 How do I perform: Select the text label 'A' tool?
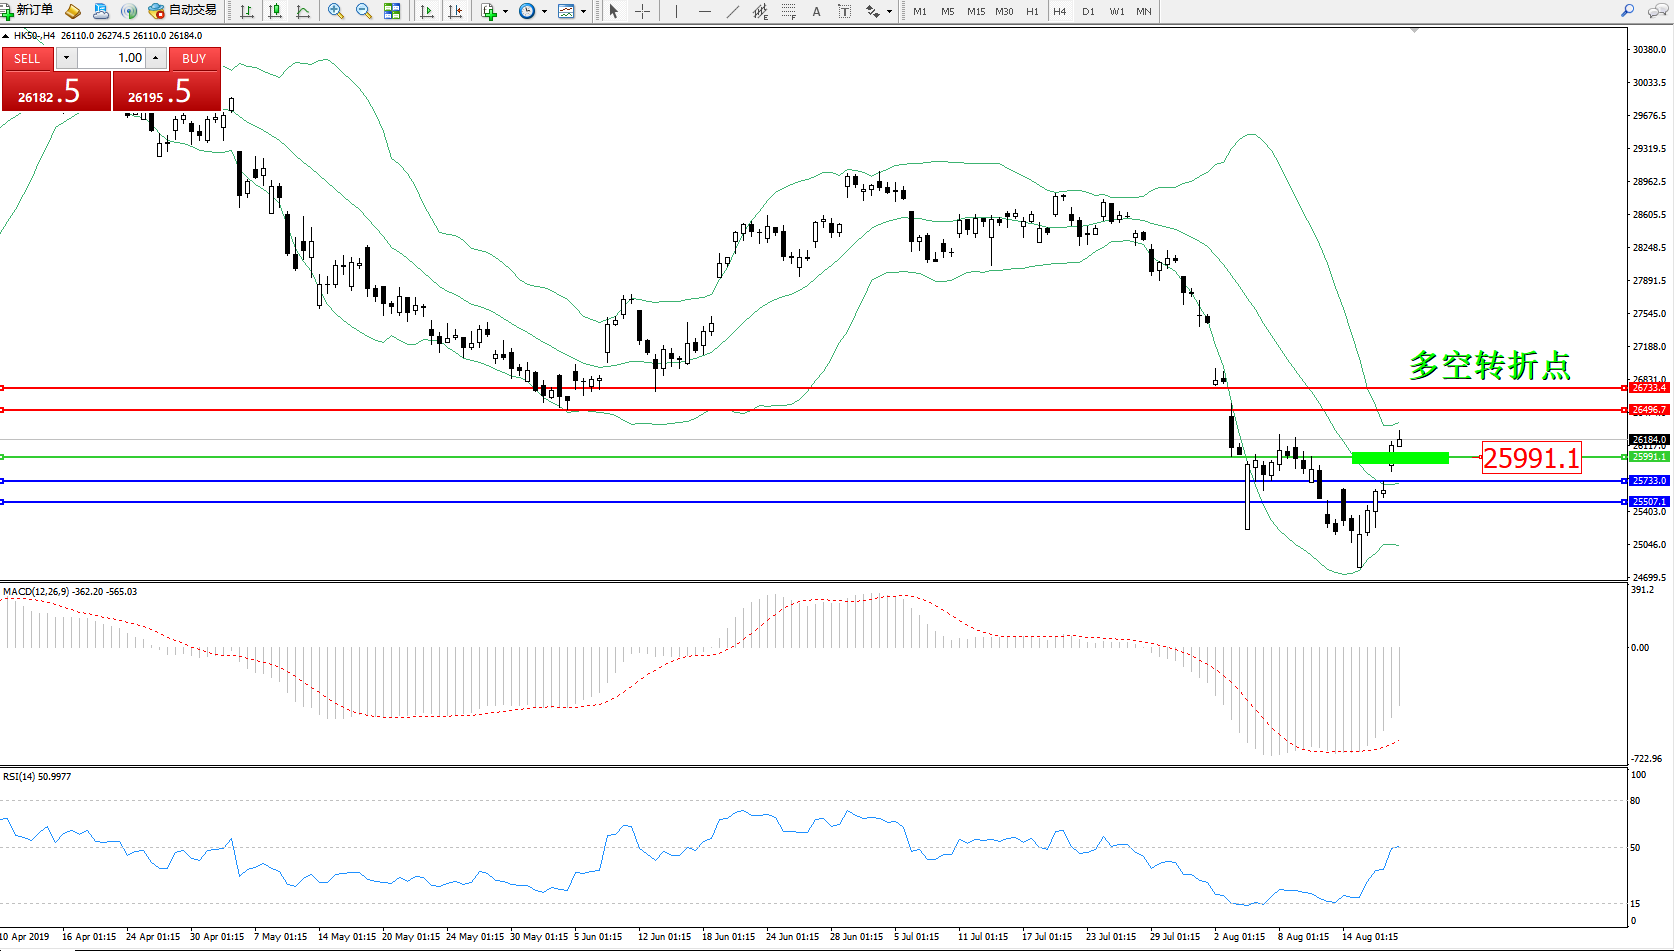pos(816,11)
